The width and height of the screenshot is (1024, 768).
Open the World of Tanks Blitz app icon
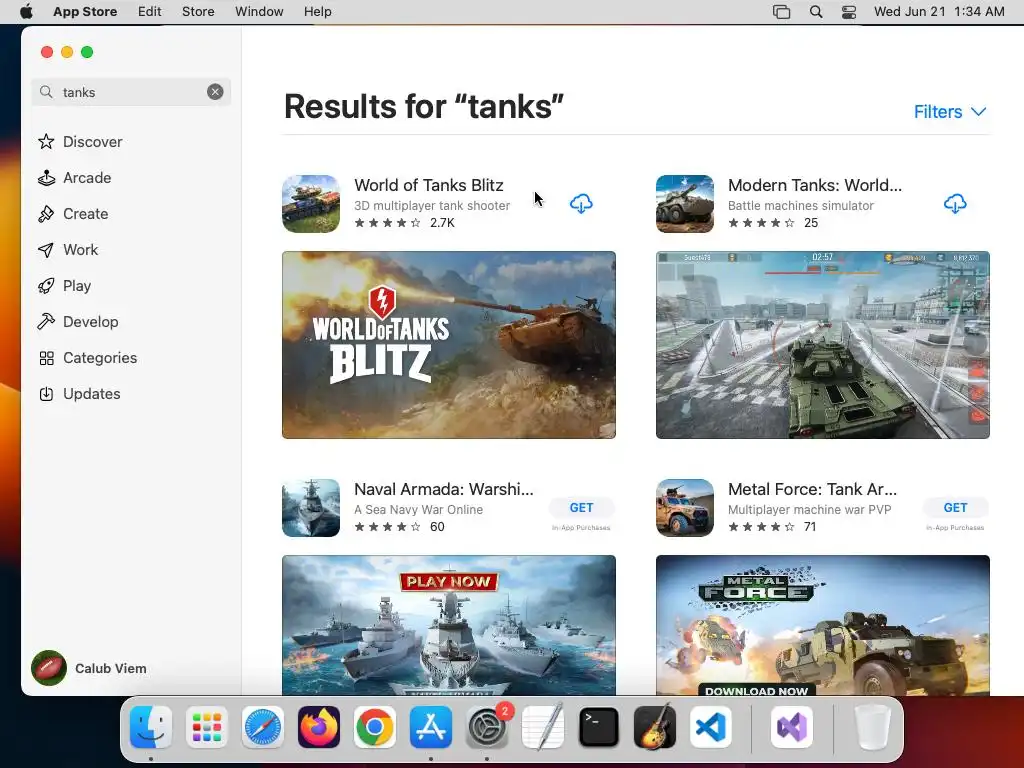tap(311, 204)
